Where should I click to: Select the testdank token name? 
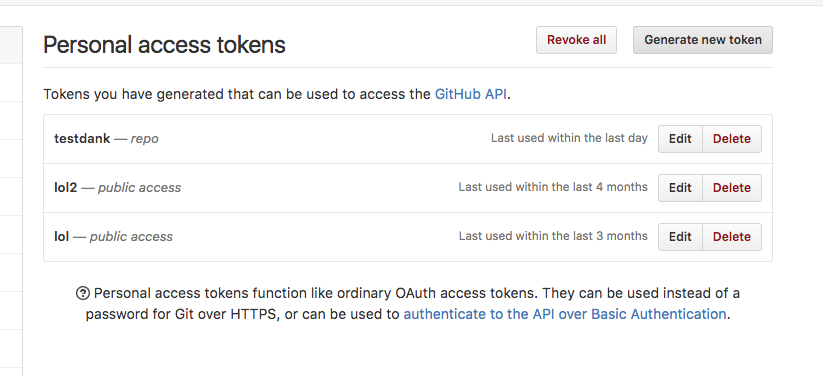tap(82, 139)
